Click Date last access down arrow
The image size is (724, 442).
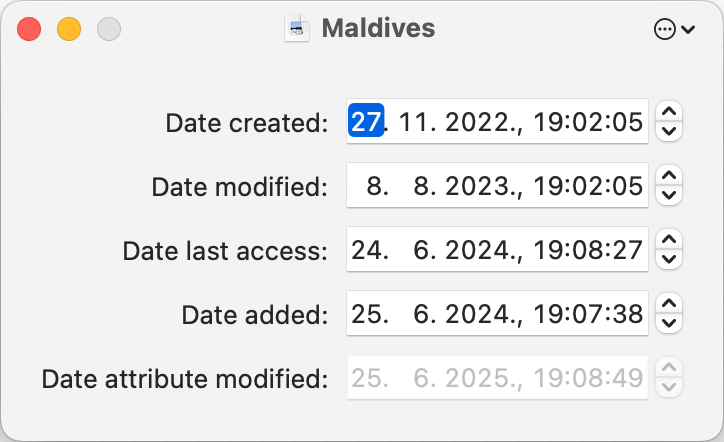(x=669, y=259)
